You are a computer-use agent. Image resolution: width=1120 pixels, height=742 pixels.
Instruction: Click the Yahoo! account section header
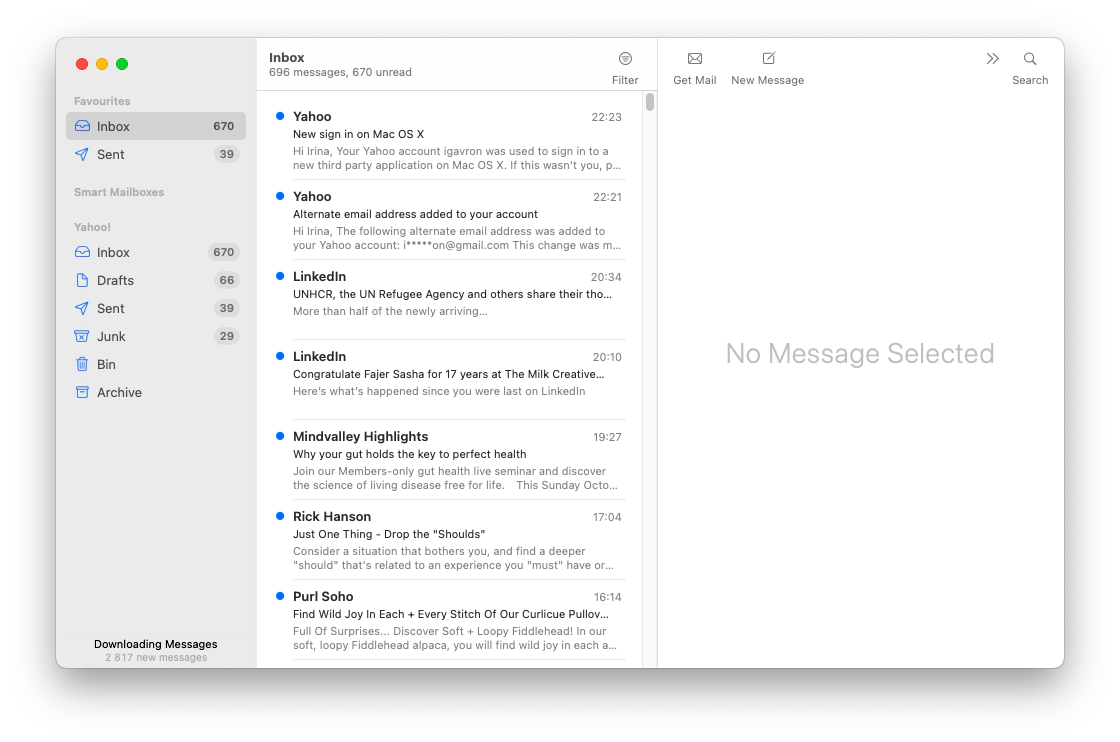(x=92, y=227)
